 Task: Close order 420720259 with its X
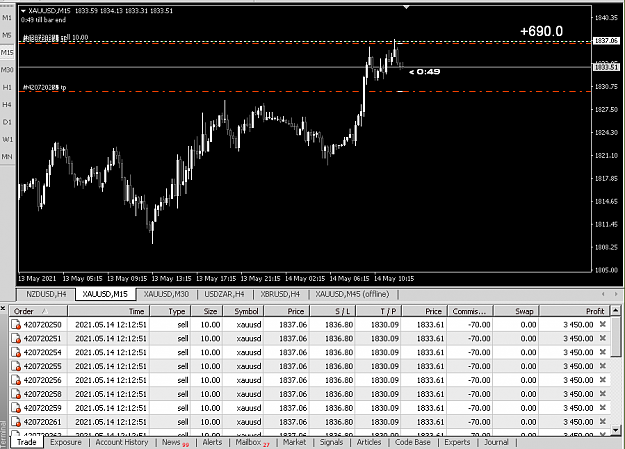pyautogui.click(x=603, y=408)
